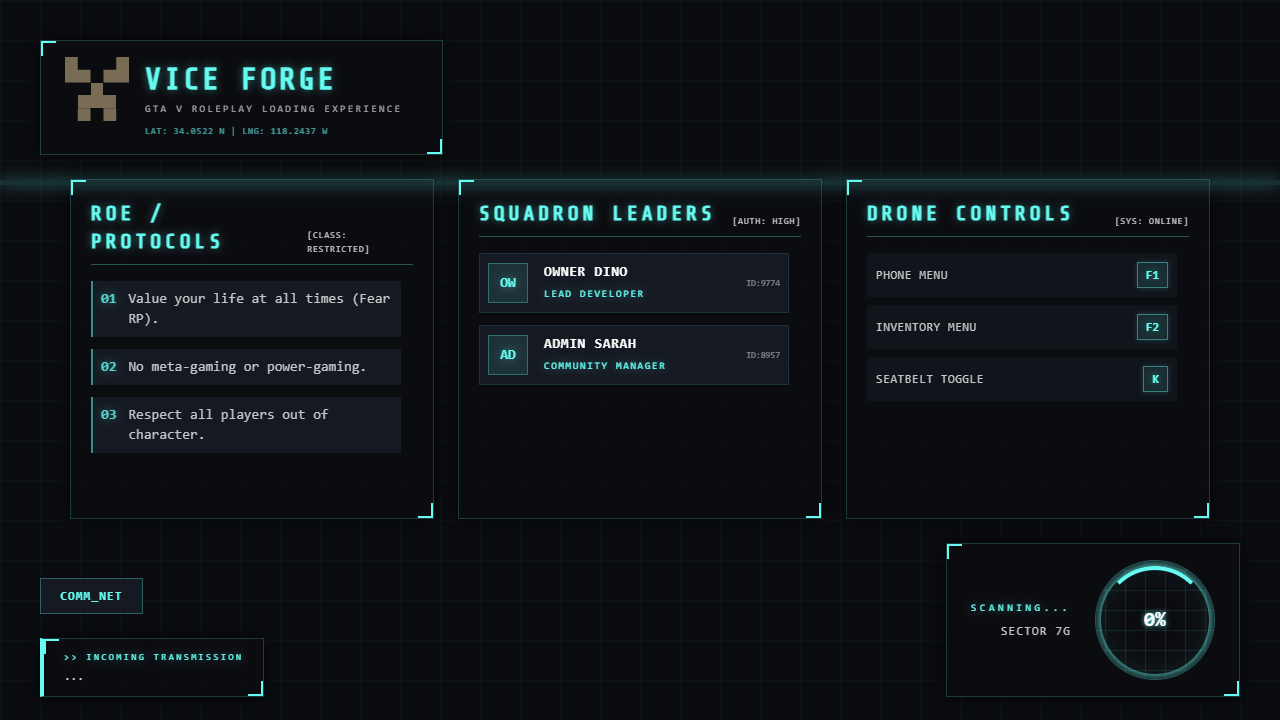This screenshot has width=1280, height=720.
Task: Click the LAT/LNG coordinates readout
Action: coord(236,131)
